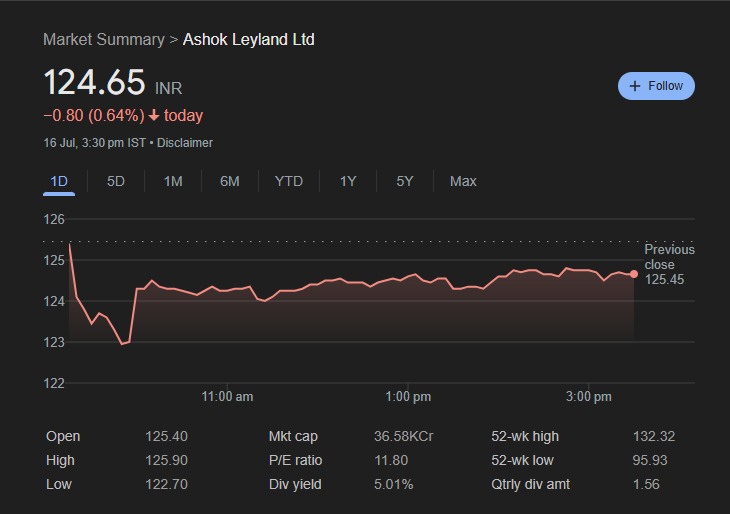Click the Previous close 125.45 label

pos(669,264)
